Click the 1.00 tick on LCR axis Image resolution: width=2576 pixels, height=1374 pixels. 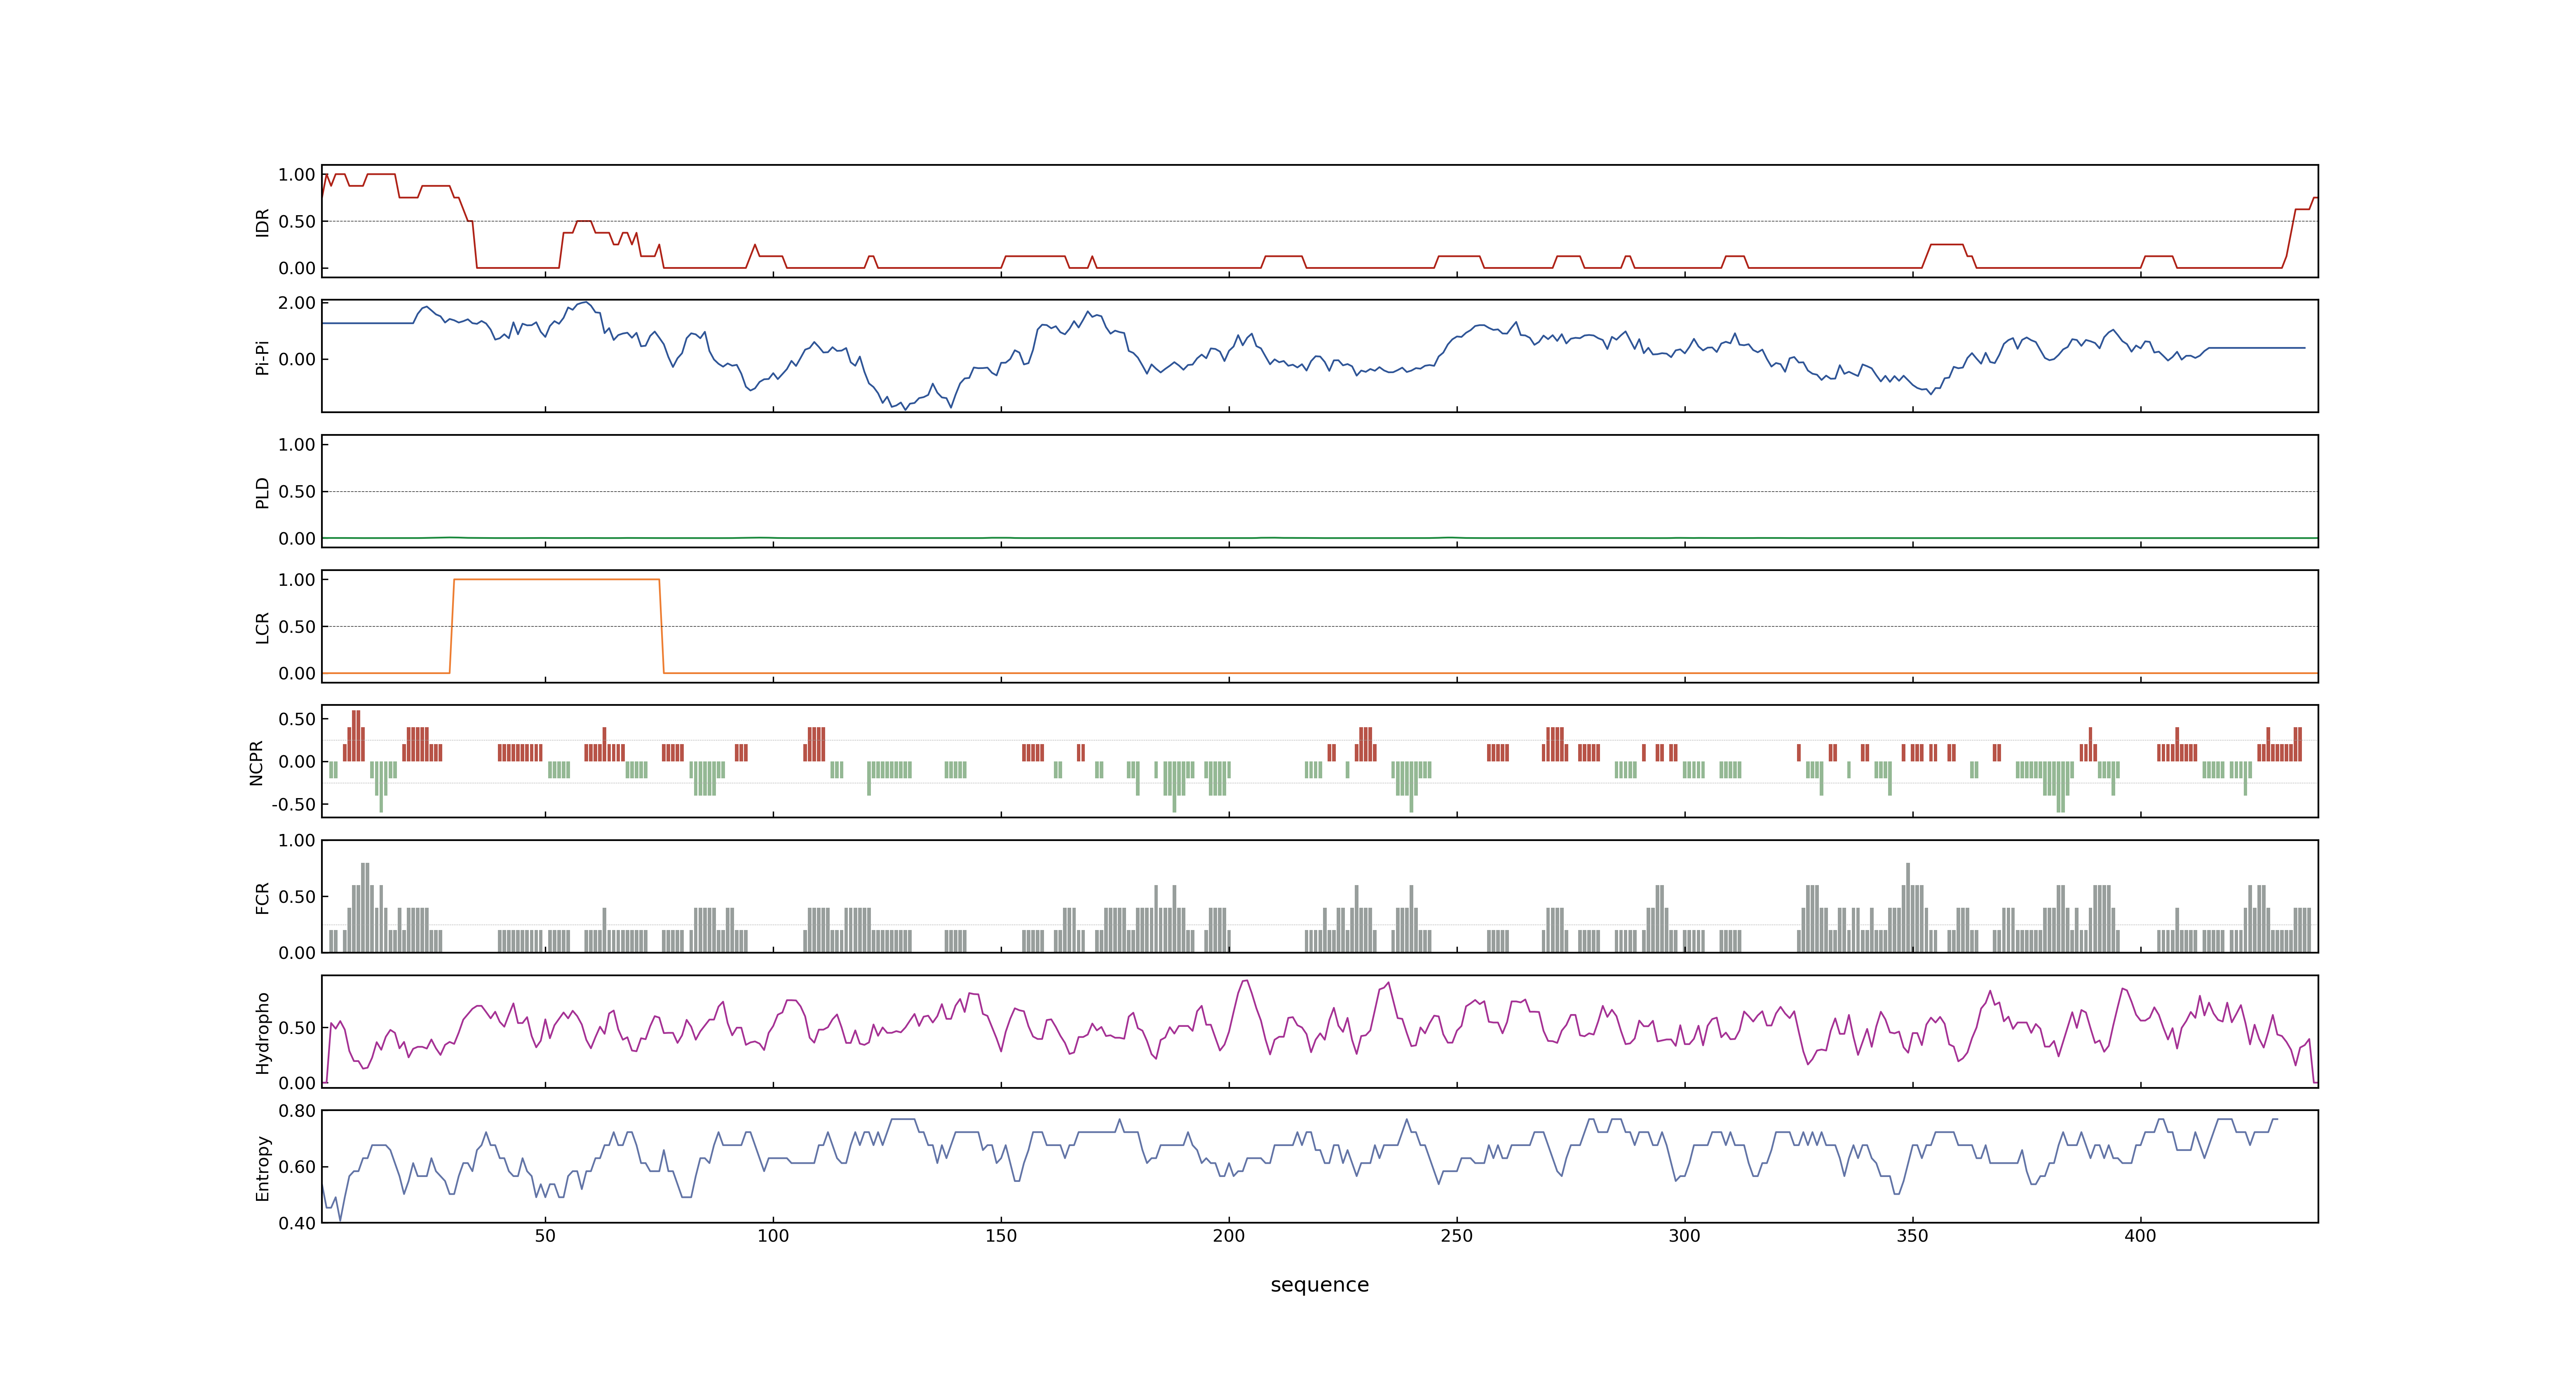(x=297, y=580)
